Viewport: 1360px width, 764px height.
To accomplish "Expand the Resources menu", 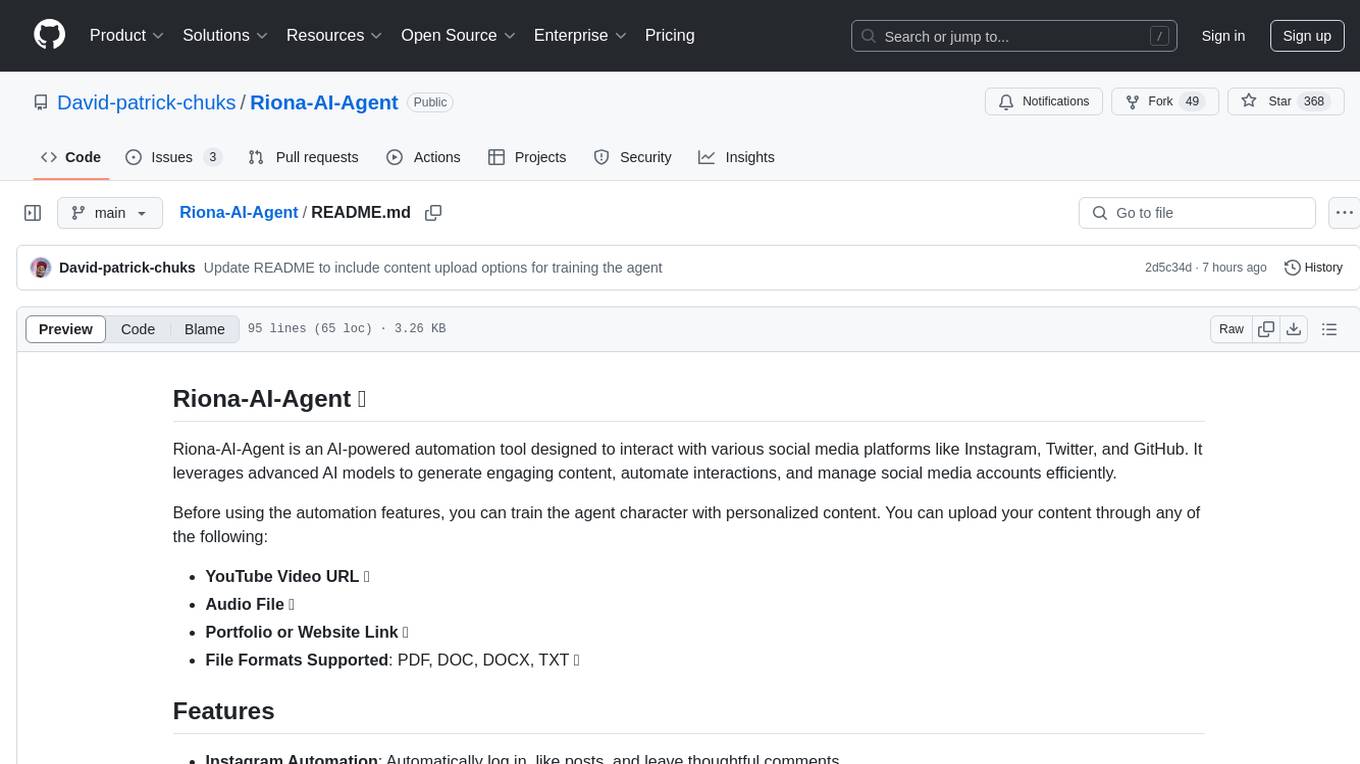I will [x=334, y=35].
